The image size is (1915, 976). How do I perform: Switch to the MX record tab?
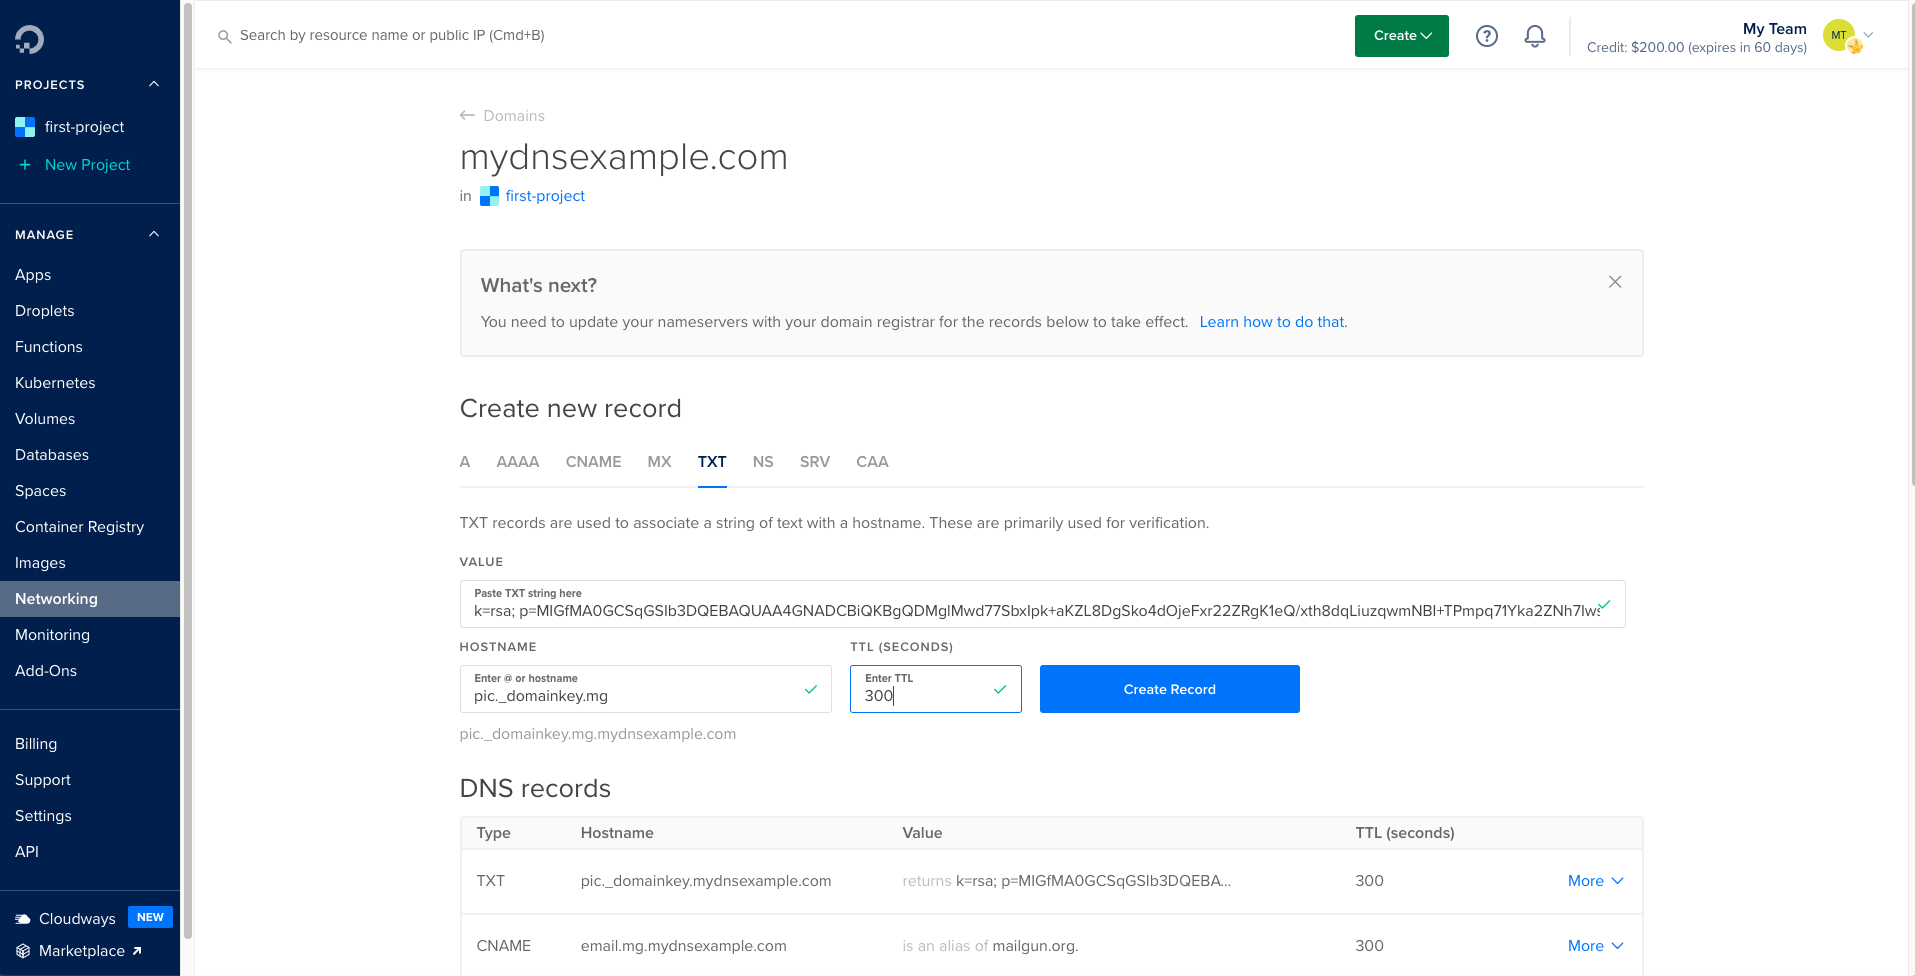[x=660, y=462]
